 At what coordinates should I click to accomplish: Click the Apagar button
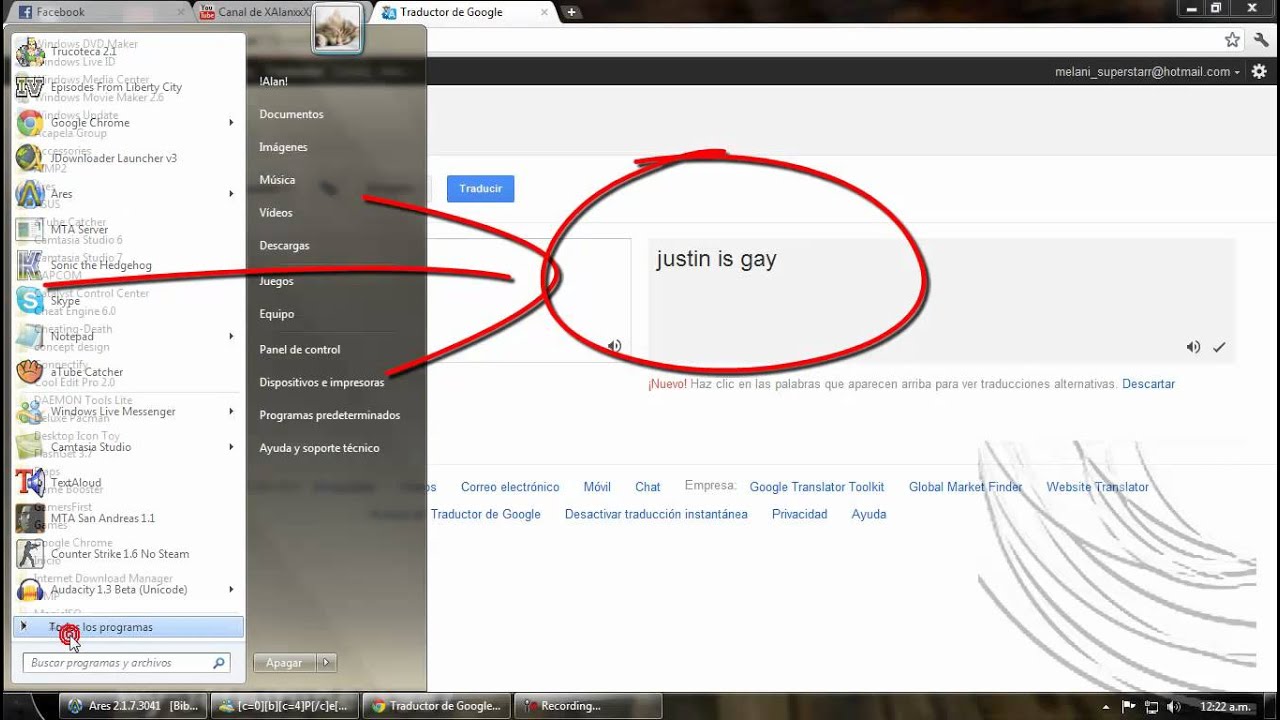pos(285,662)
